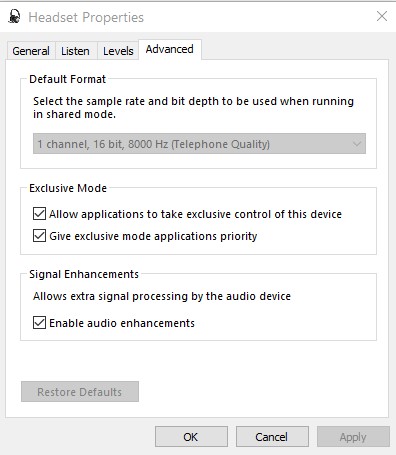Image resolution: width=396 pixels, height=455 pixels.
Task: Uncheck give exclusive mode applications priority
Action: click(x=39, y=236)
